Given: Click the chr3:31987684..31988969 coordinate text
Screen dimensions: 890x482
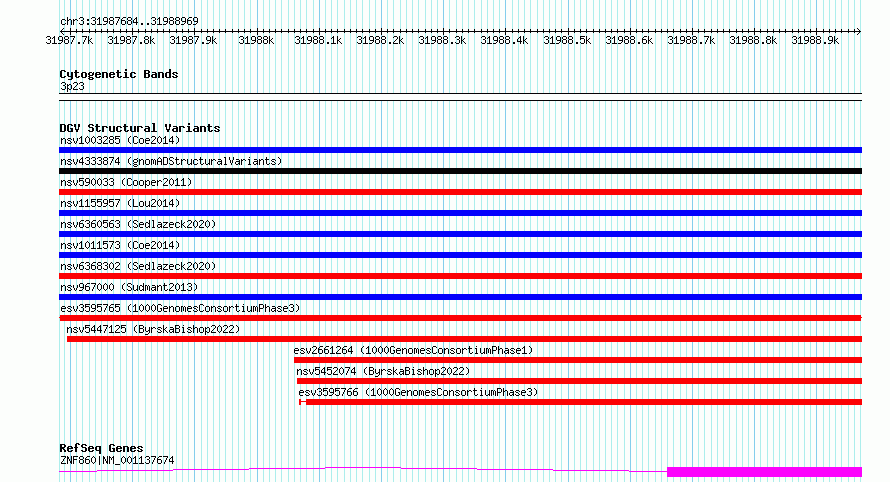Looking at the screenshot, I should coord(129,22).
